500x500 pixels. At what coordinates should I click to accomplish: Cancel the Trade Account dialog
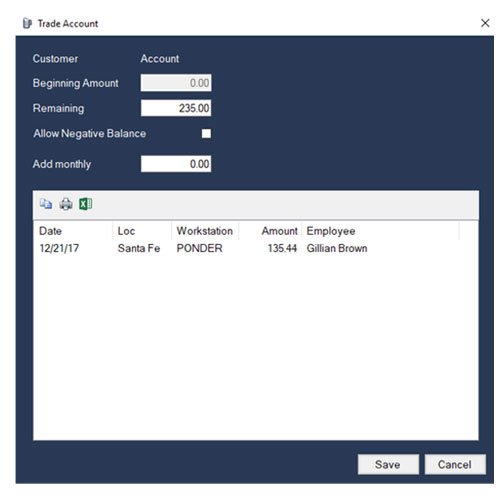coord(455,464)
